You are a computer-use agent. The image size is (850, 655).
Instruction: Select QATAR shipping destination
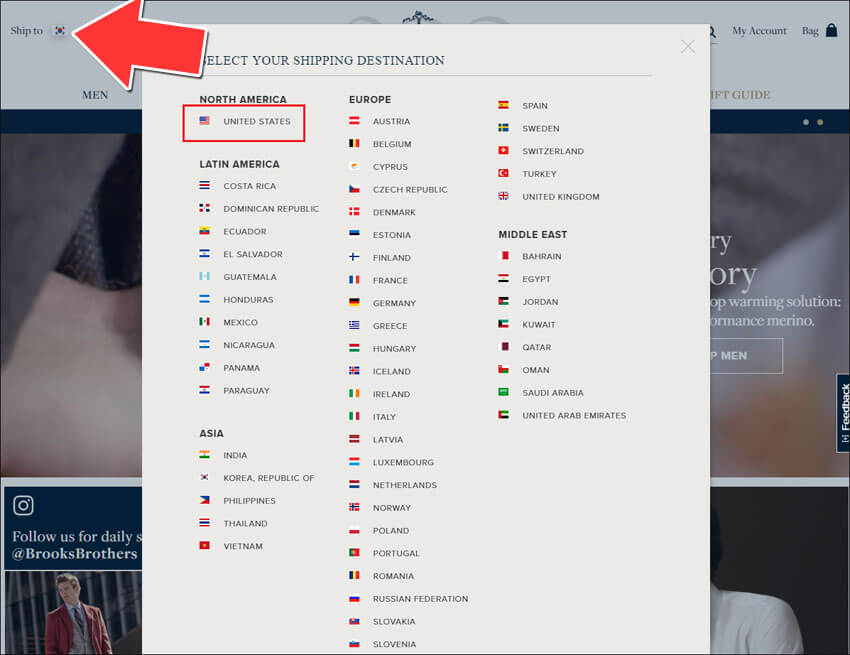[x=536, y=348]
